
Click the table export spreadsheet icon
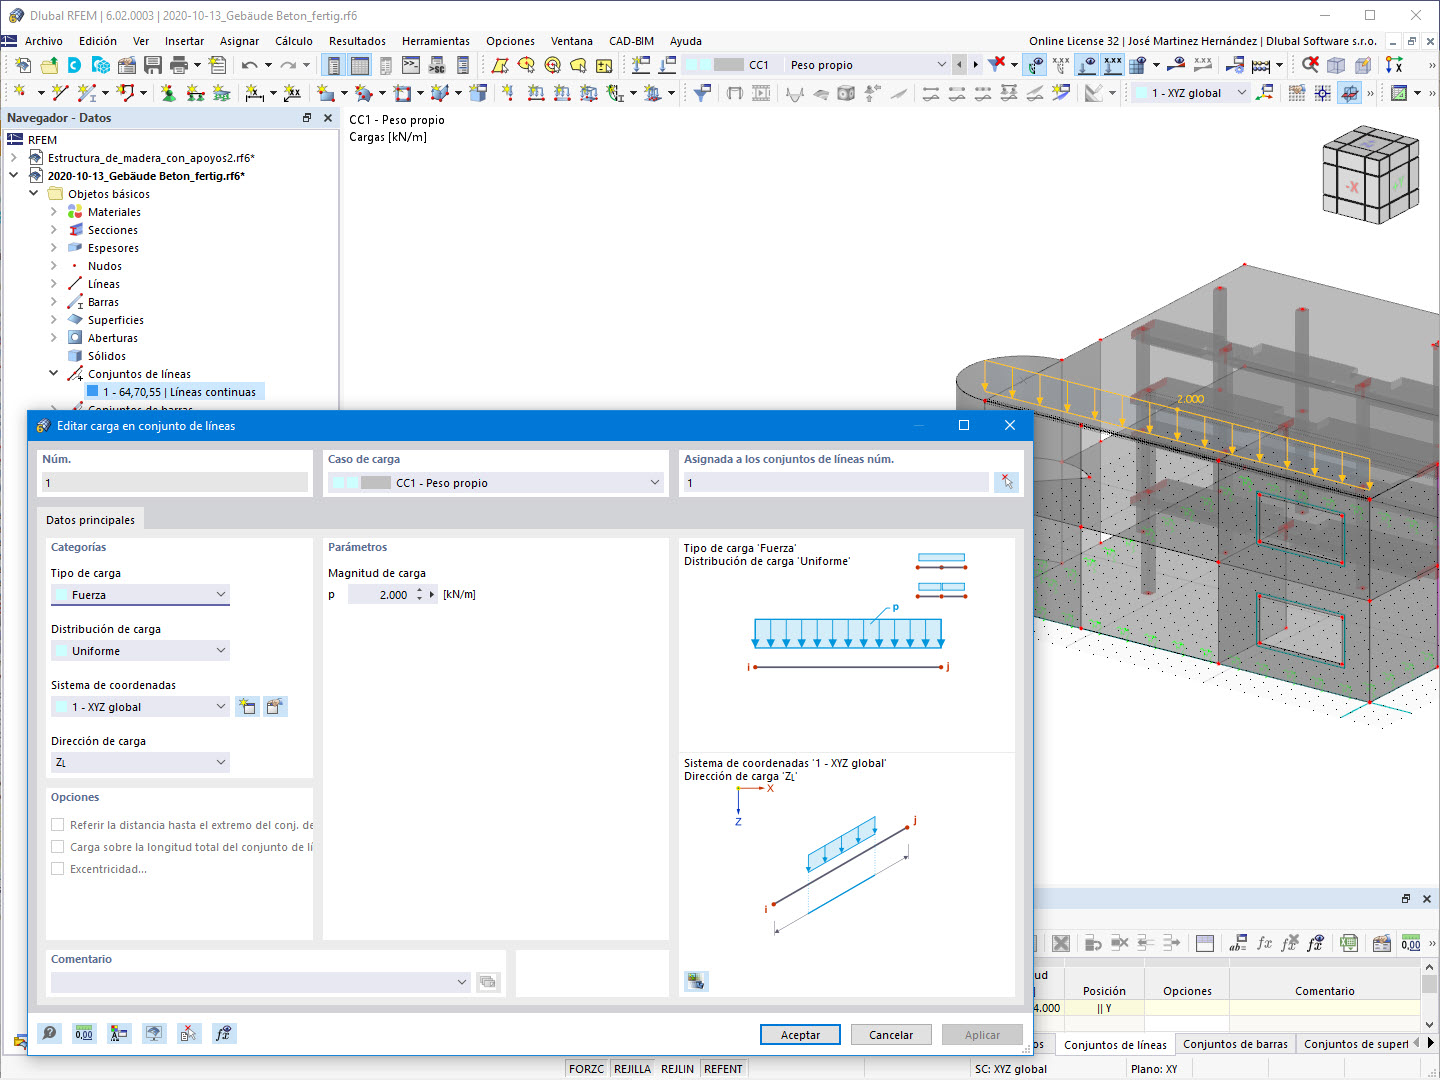(1349, 943)
